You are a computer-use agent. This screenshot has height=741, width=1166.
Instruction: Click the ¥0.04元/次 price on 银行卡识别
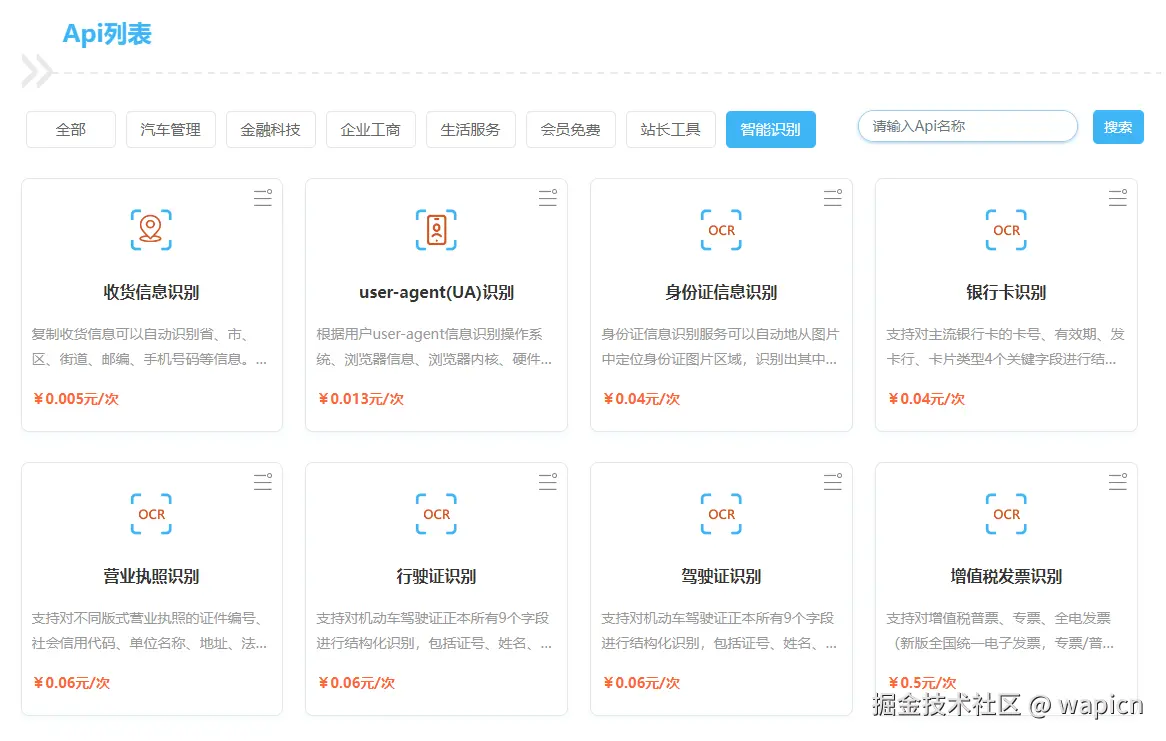click(927, 399)
